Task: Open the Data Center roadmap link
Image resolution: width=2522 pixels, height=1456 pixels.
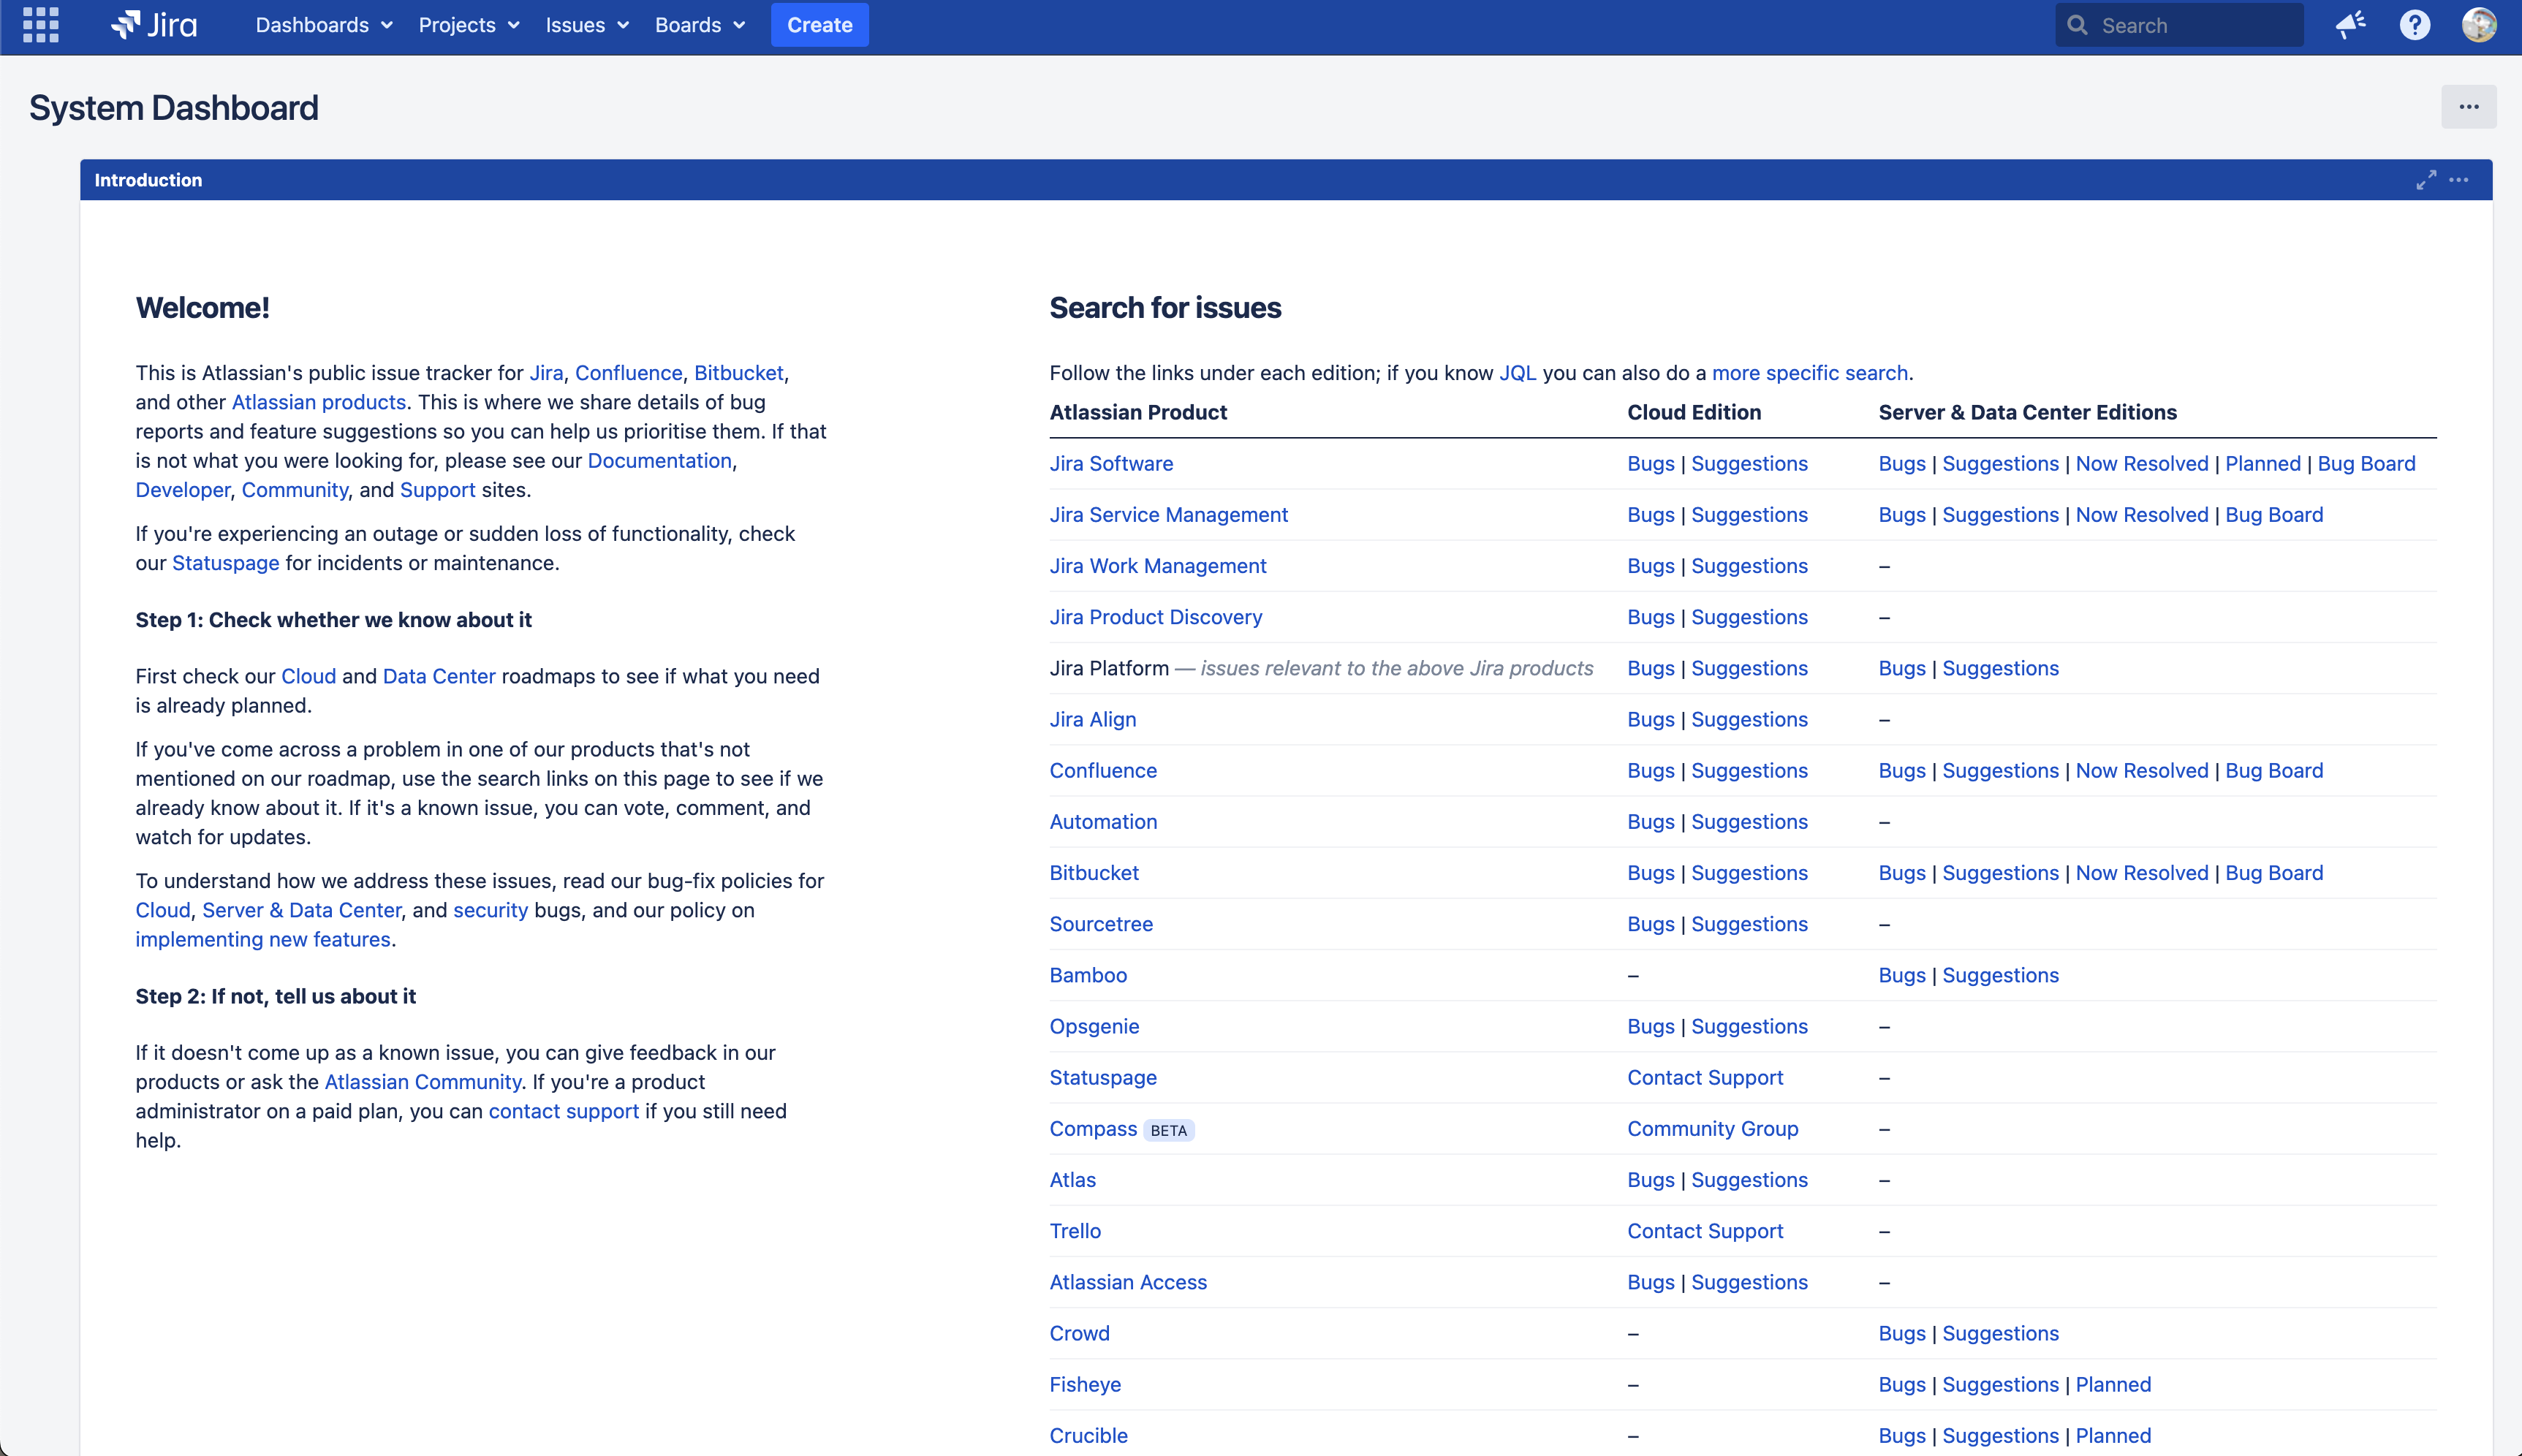Action: (x=438, y=676)
